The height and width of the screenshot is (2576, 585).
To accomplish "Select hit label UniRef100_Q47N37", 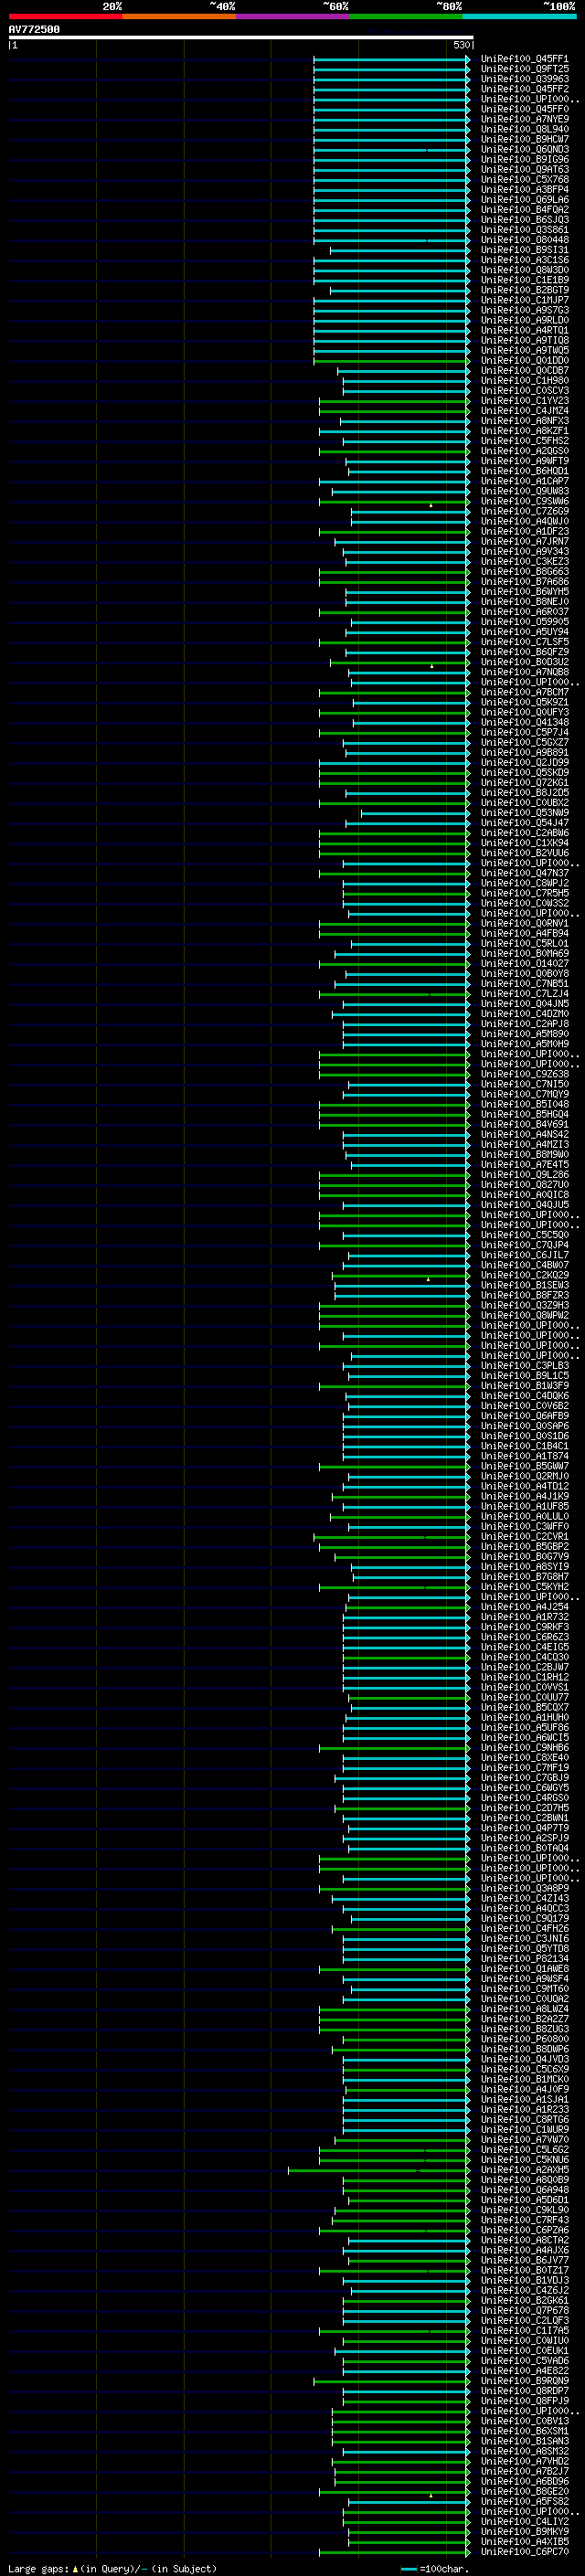I will point(525,873).
